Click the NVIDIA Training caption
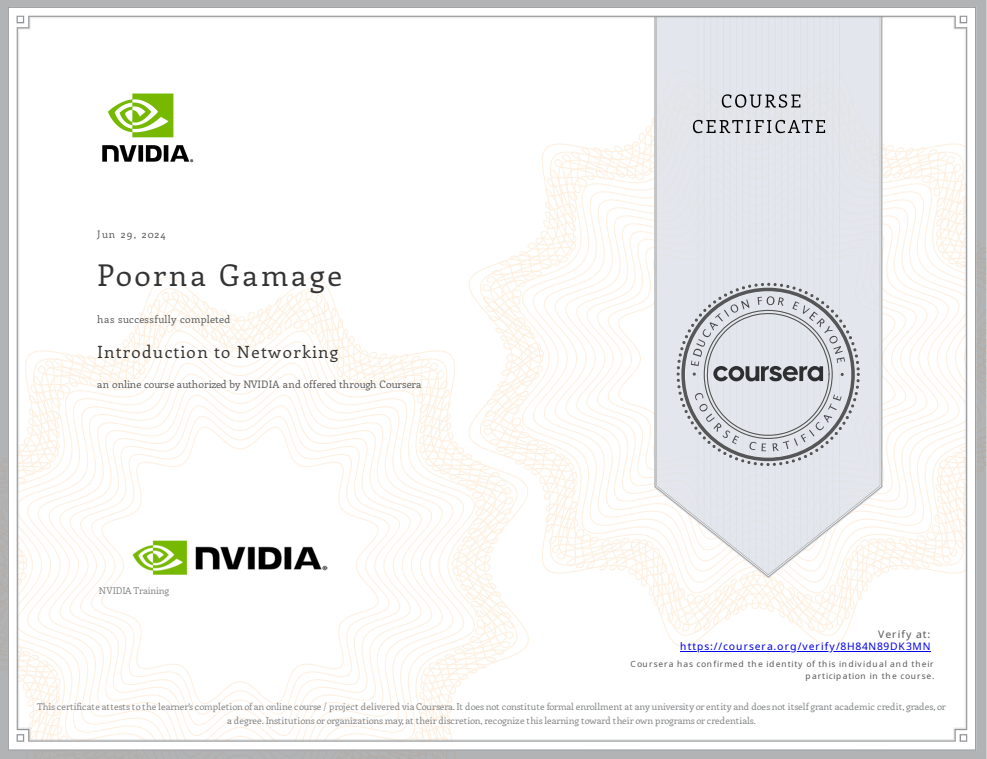Viewport: 987px width, 759px height. coord(133,591)
